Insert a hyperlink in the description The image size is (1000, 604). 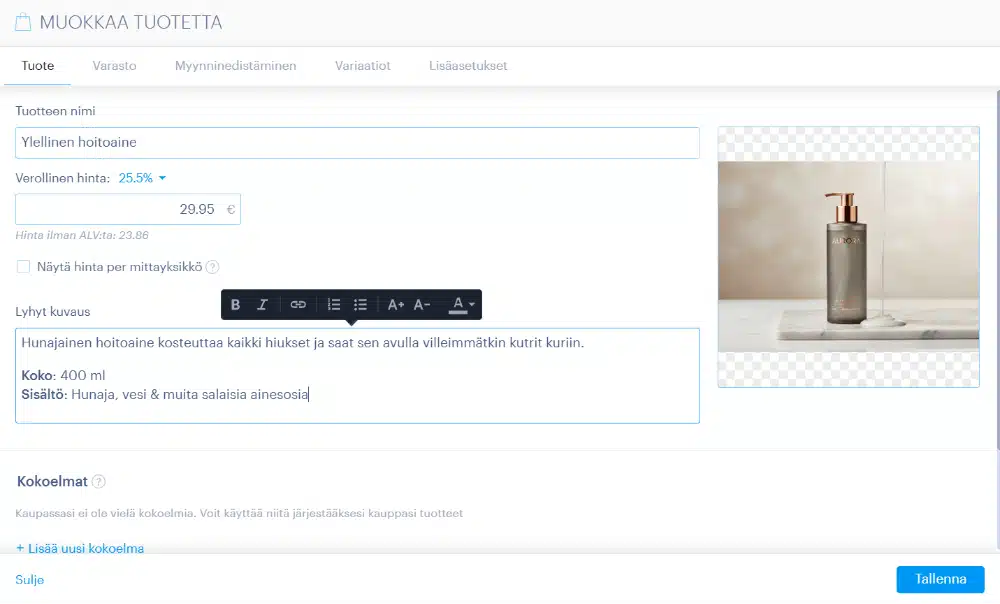tap(299, 305)
